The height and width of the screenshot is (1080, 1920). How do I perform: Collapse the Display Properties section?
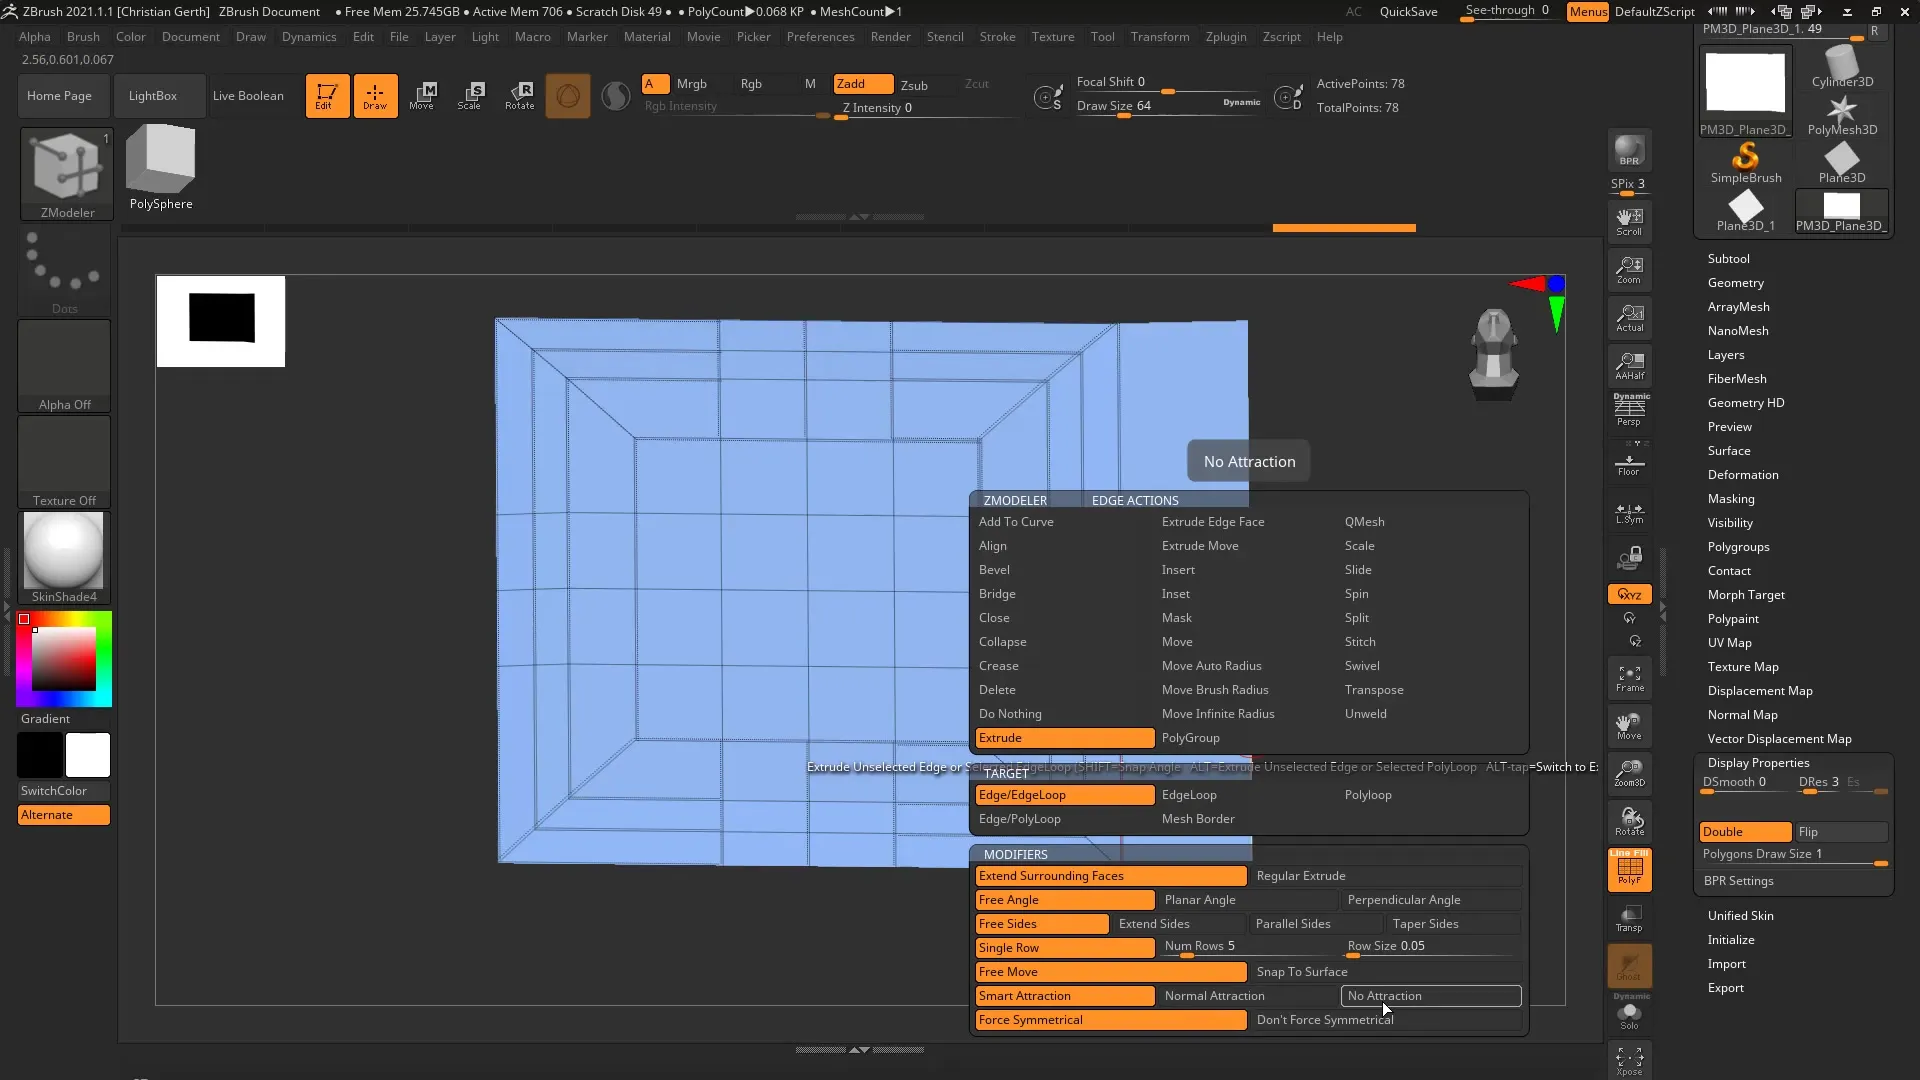(x=1758, y=763)
